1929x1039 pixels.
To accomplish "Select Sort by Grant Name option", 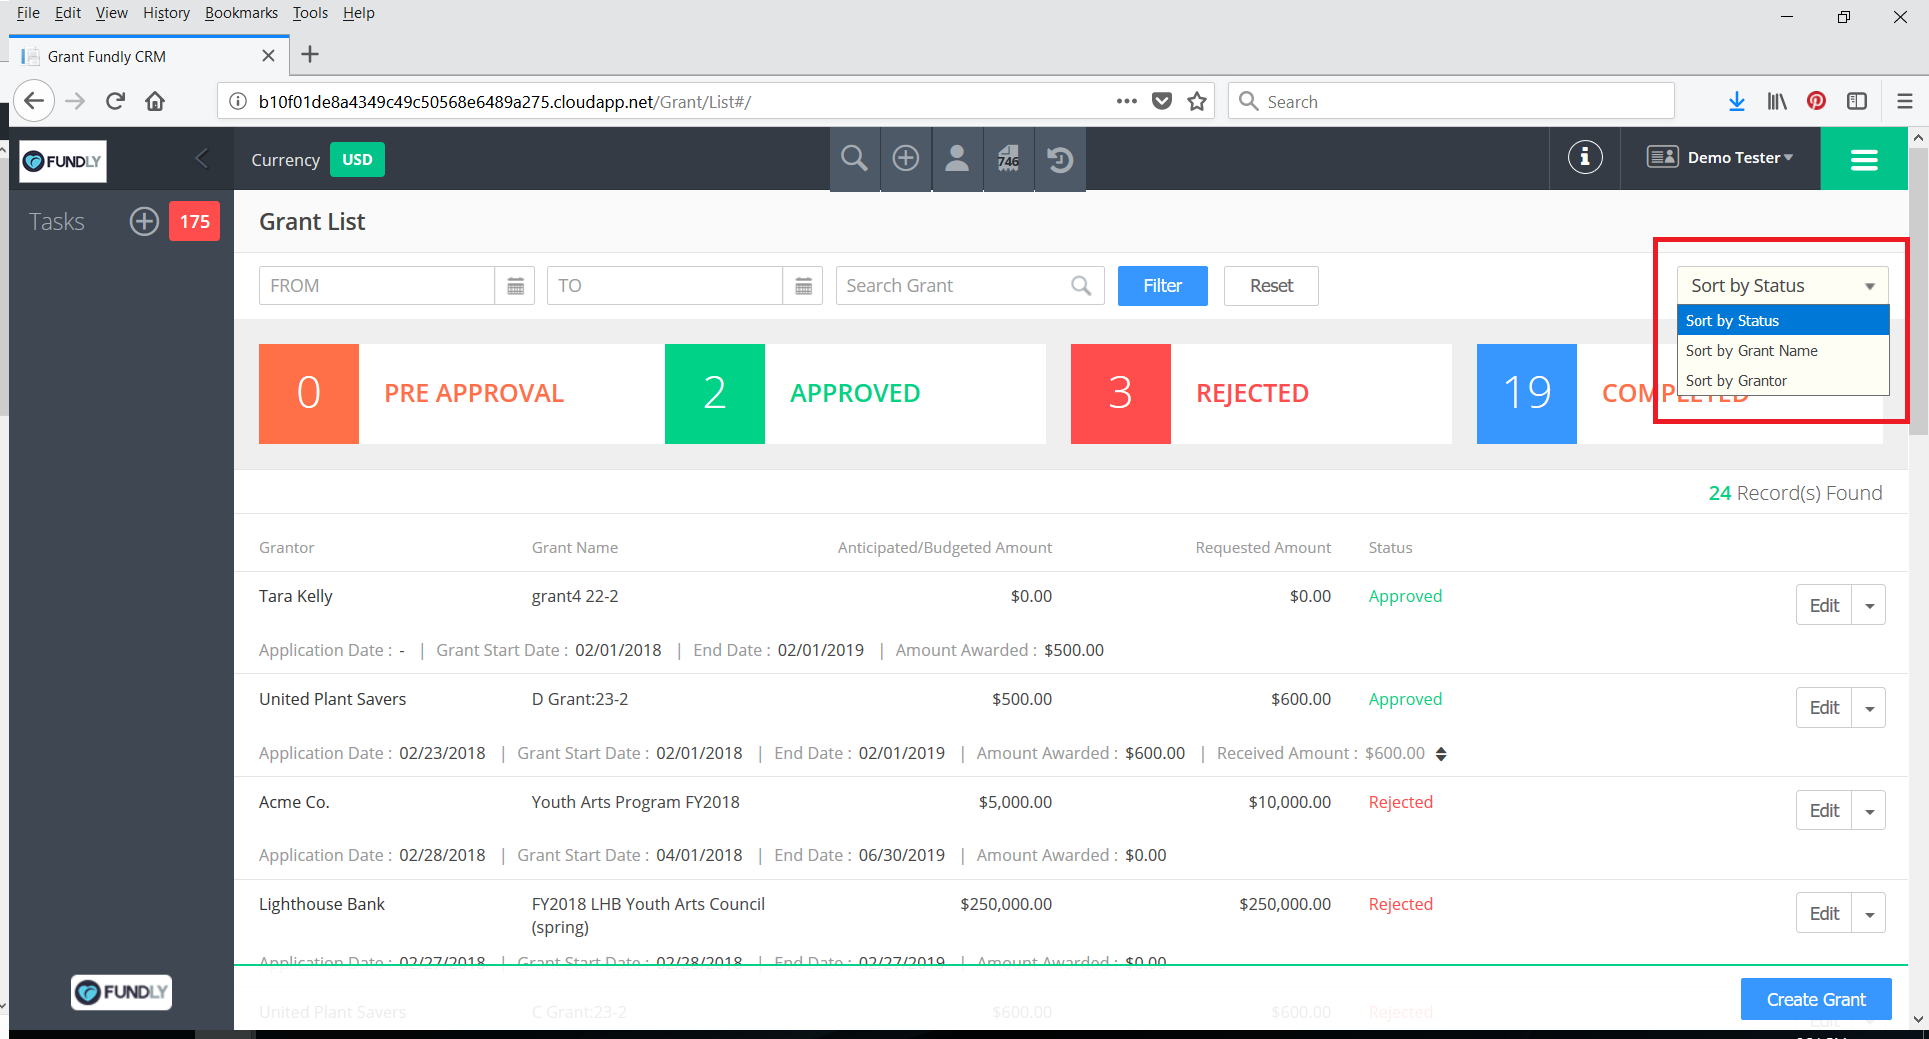I will click(x=1783, y=350).
